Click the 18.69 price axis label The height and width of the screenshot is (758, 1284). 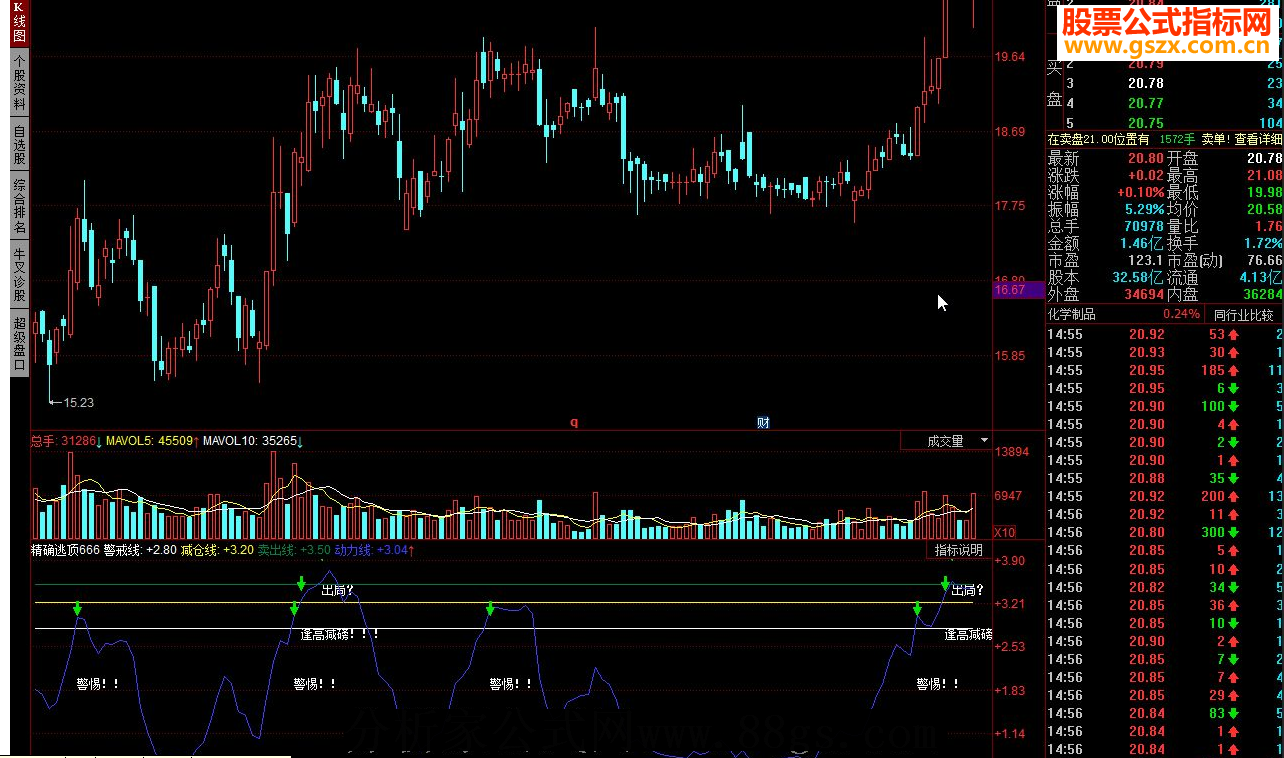pos(1010,132)
